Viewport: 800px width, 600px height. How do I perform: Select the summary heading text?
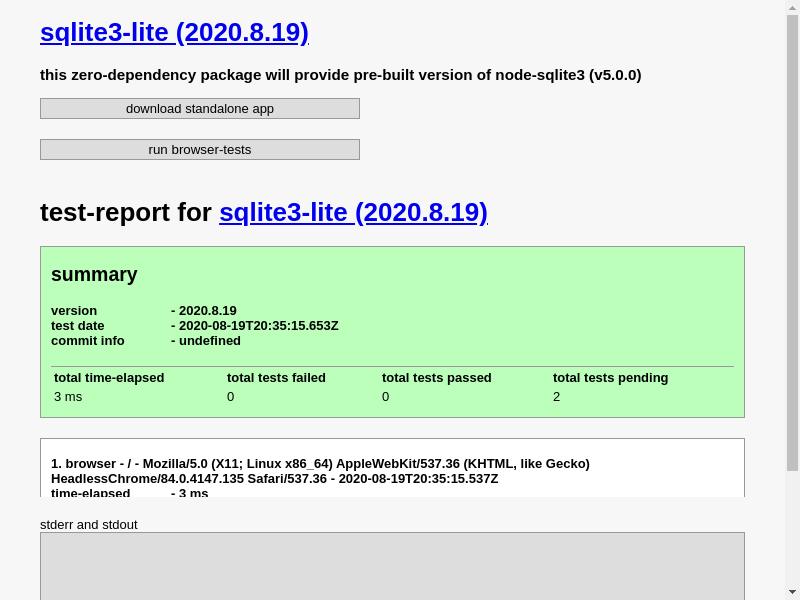94,274
